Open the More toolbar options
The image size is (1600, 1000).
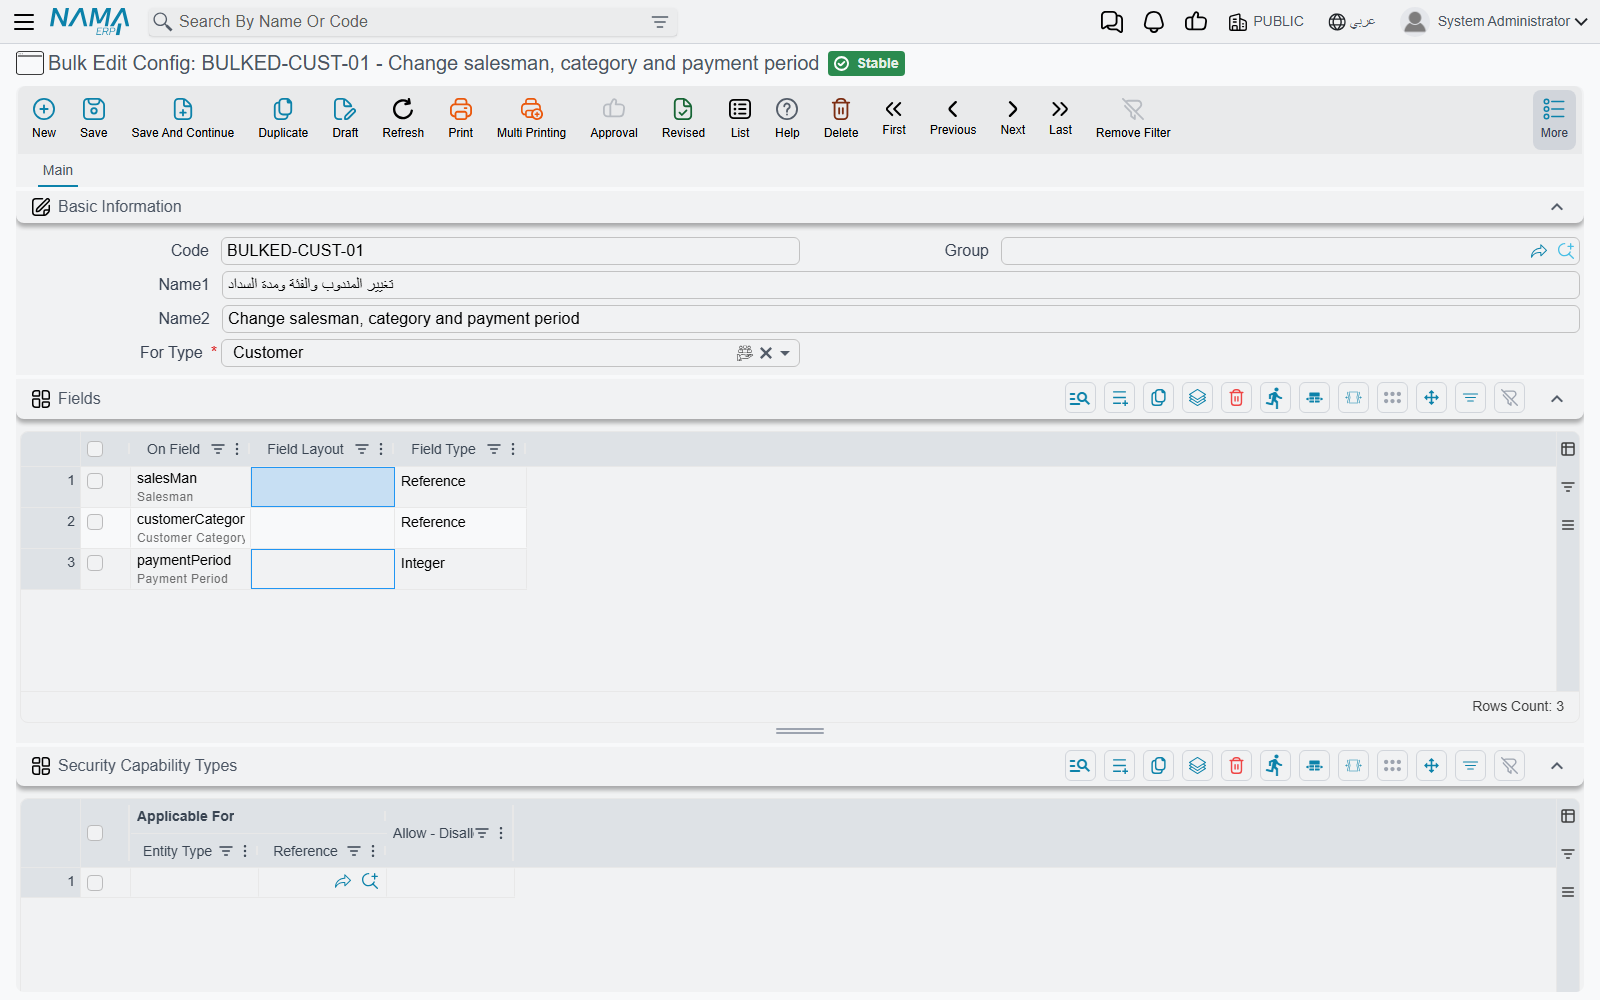click(1554, 120)
